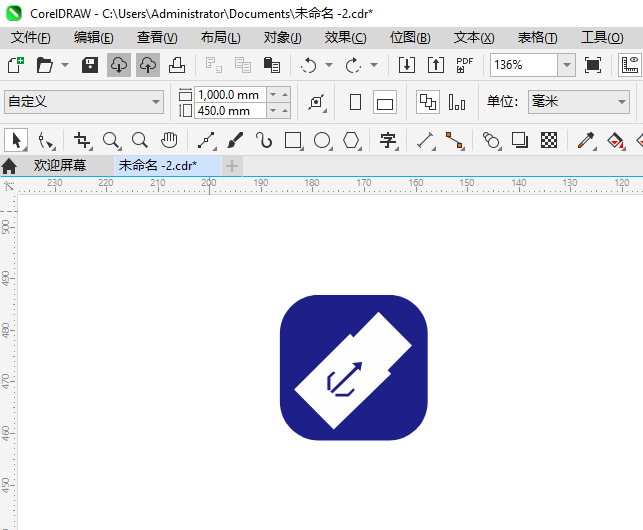
Task: Select the first Zoom magnifier tool
Action: 111,140
